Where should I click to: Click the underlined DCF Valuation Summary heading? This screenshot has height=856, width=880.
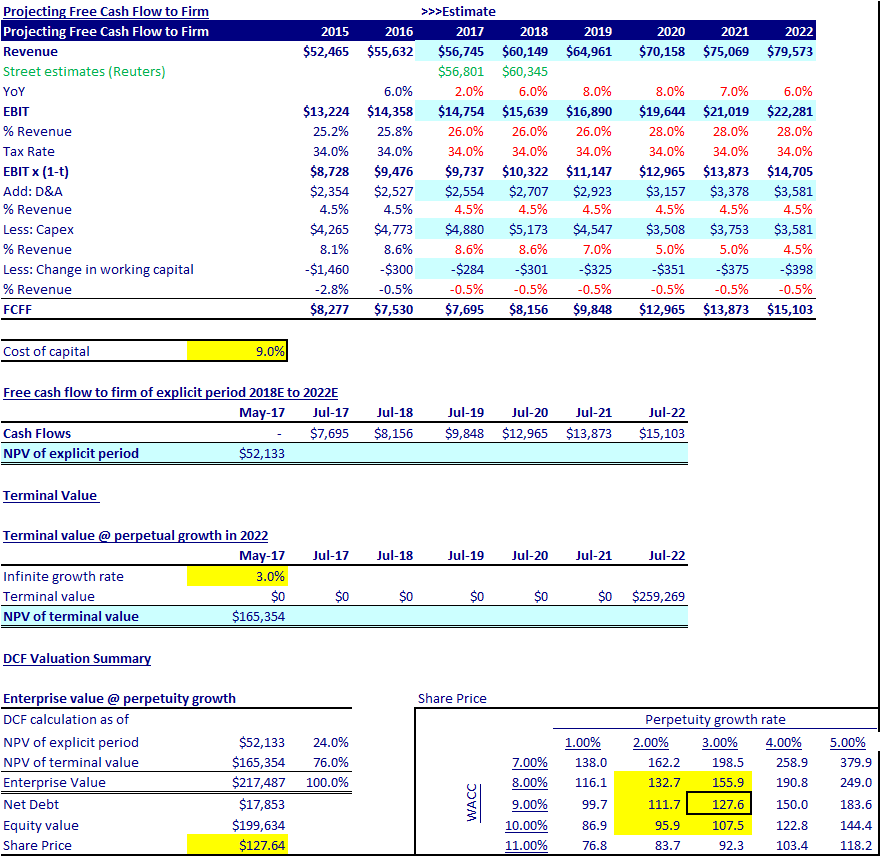77,658
